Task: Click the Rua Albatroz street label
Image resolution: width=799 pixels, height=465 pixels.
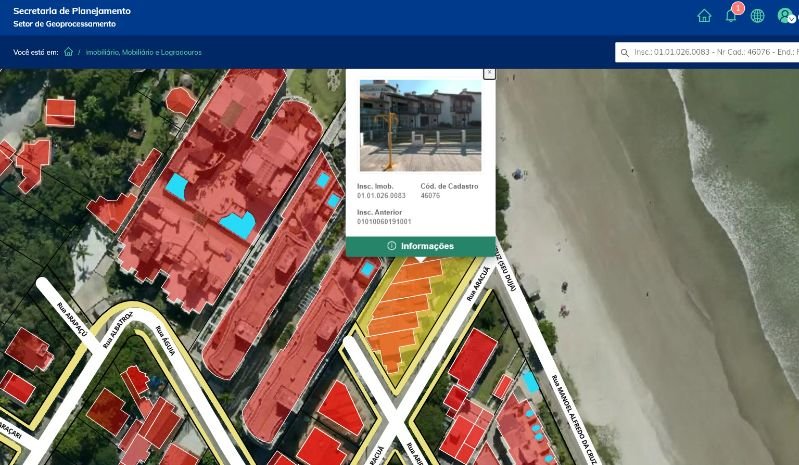Action: [117, 330]
